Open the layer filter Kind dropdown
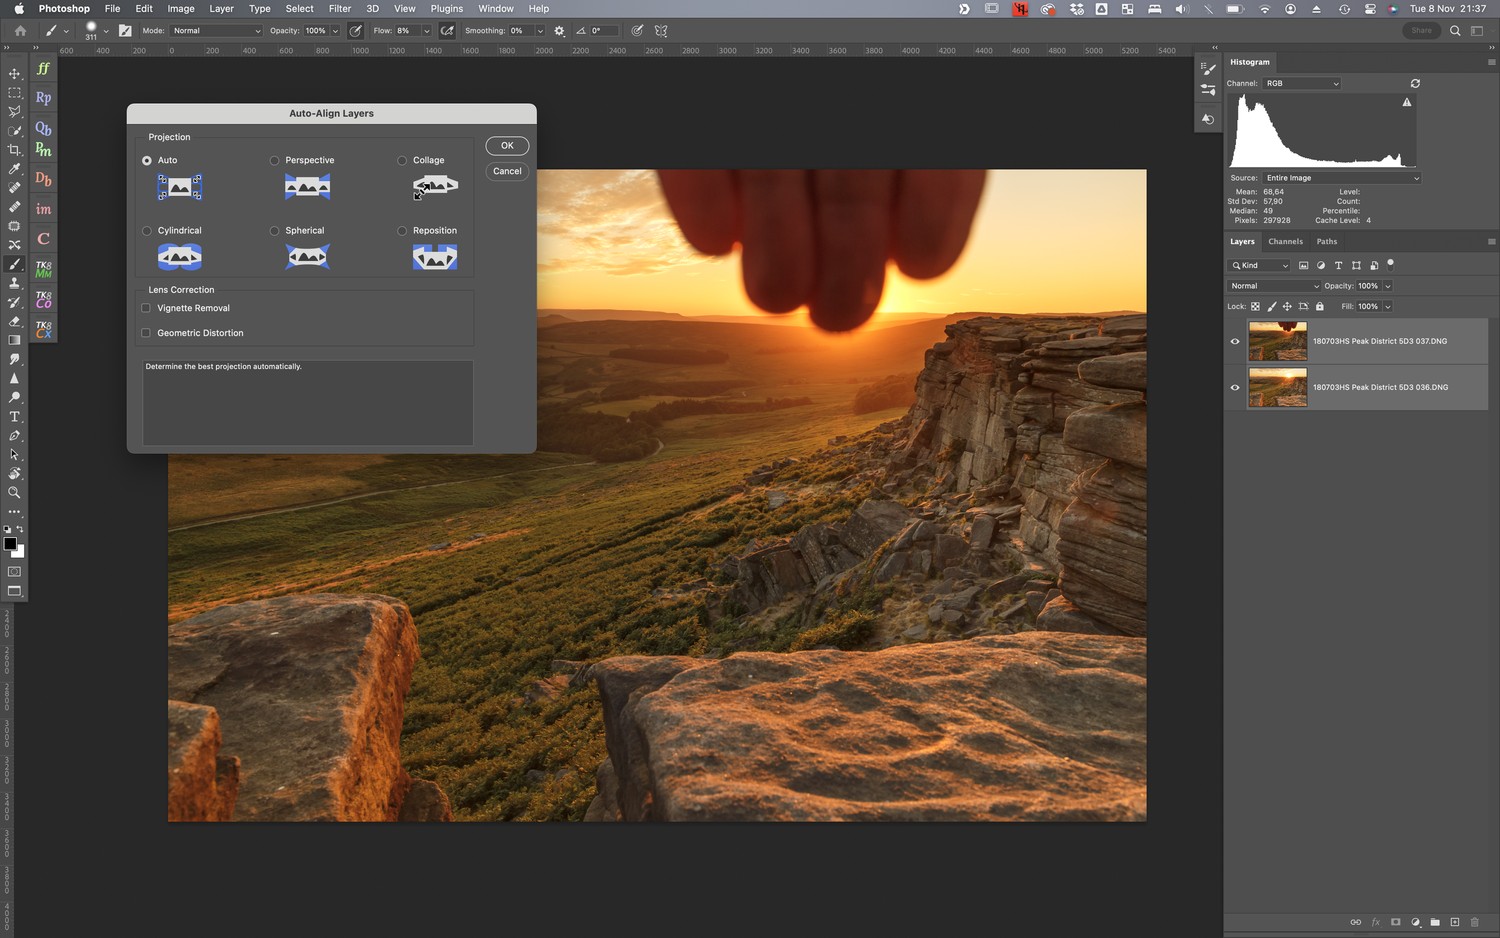Viewport: 1500px width, 938px height. [1260, 266]
